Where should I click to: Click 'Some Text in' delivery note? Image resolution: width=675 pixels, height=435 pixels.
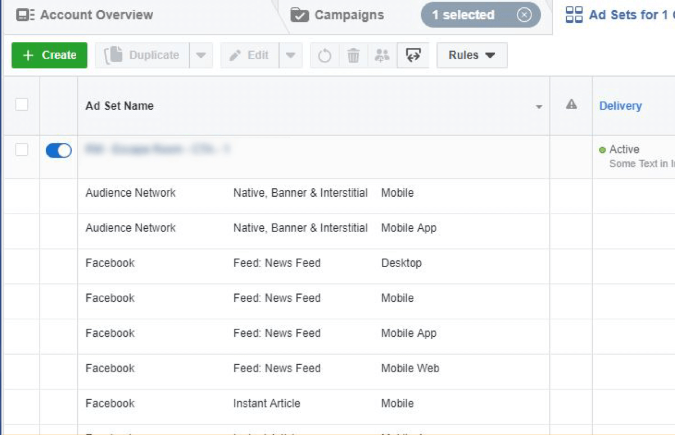[x=638, y=164]
